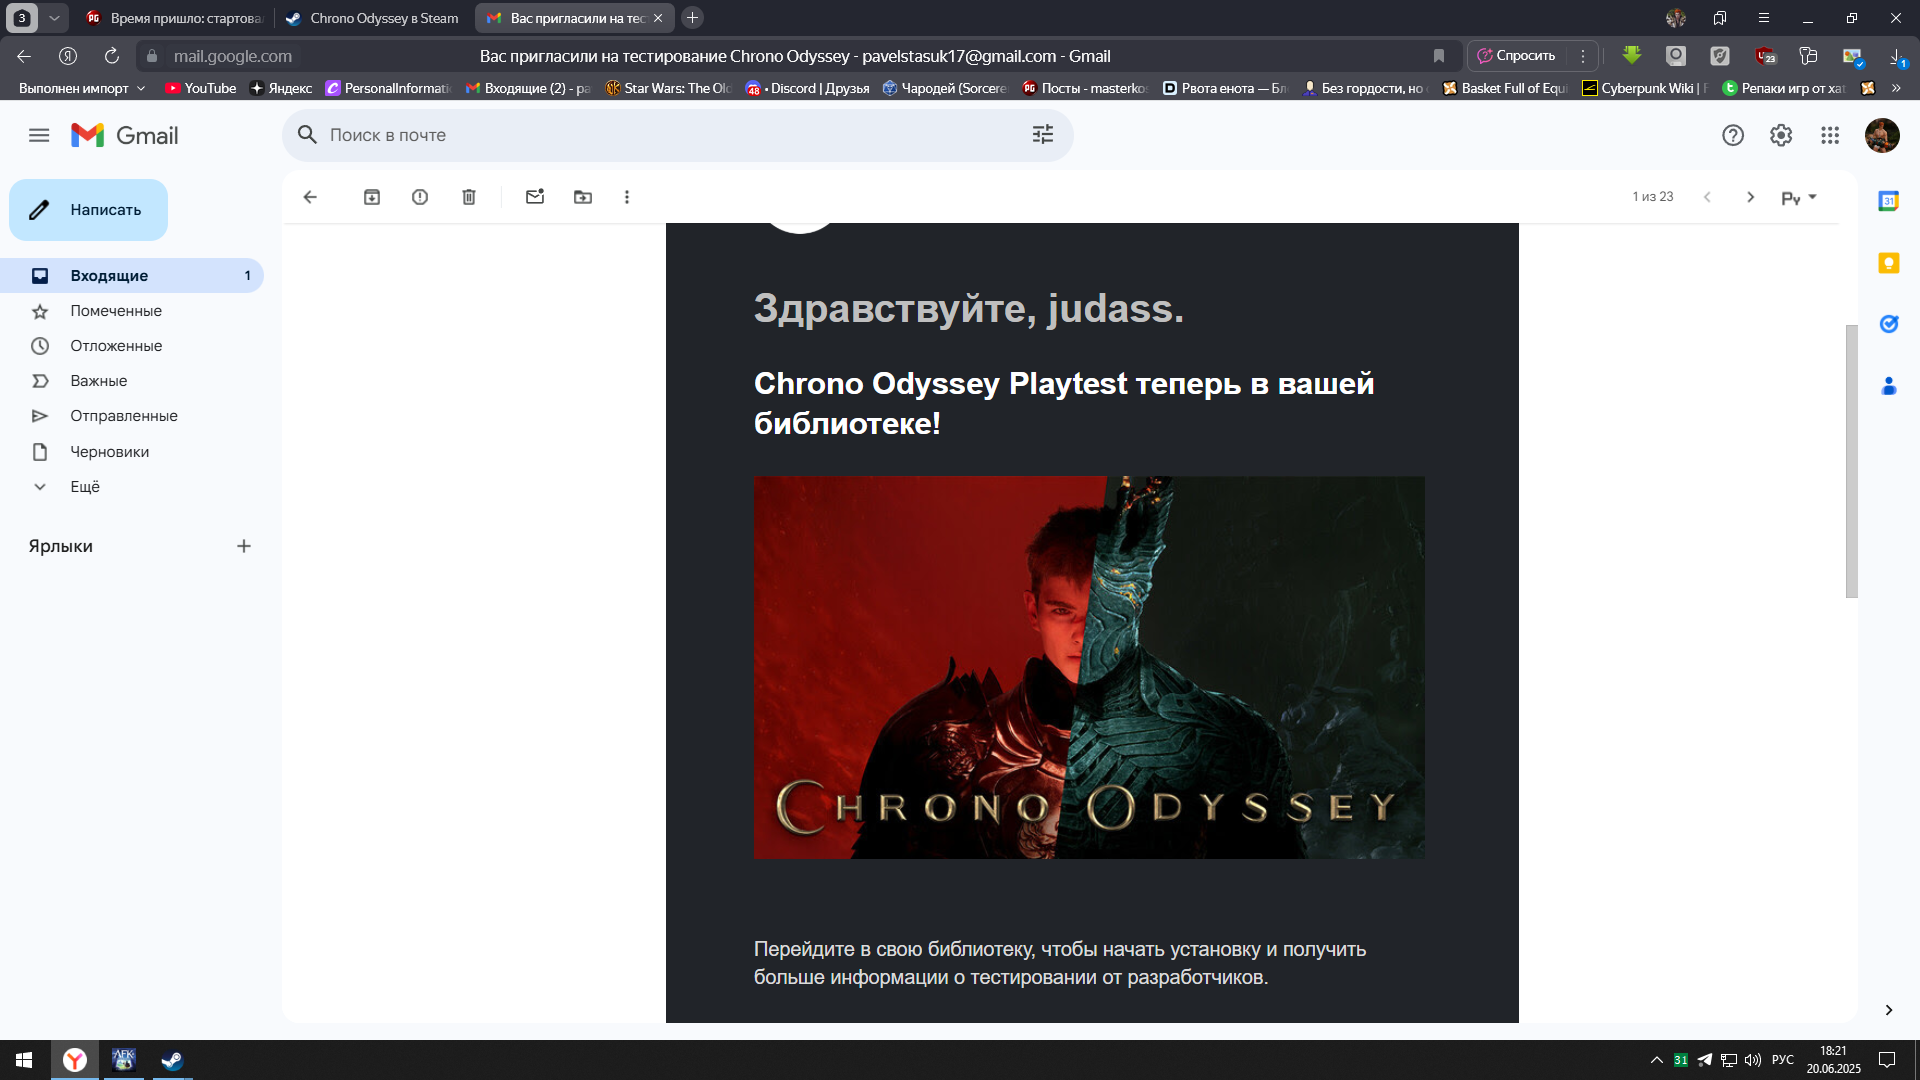Click the back-to-inbox arrow in Gmail toolbar
The height and width of the screenshot is (1080, 1920).
310,197
